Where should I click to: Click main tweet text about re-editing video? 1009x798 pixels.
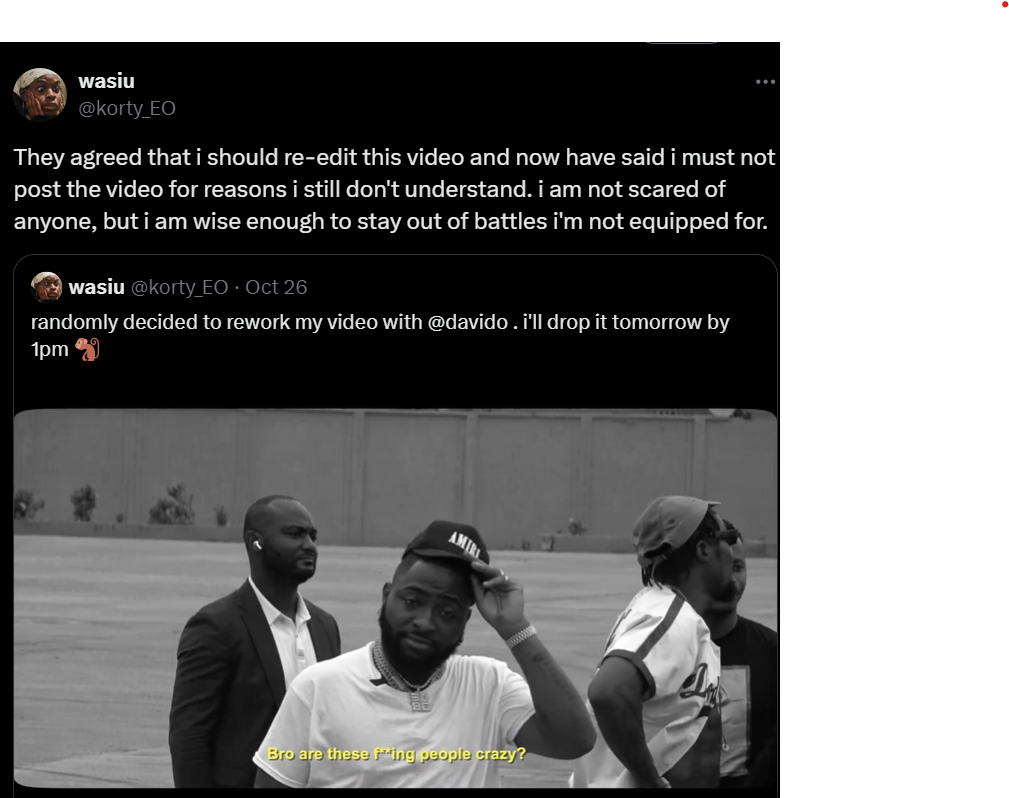tap(394, 189)
